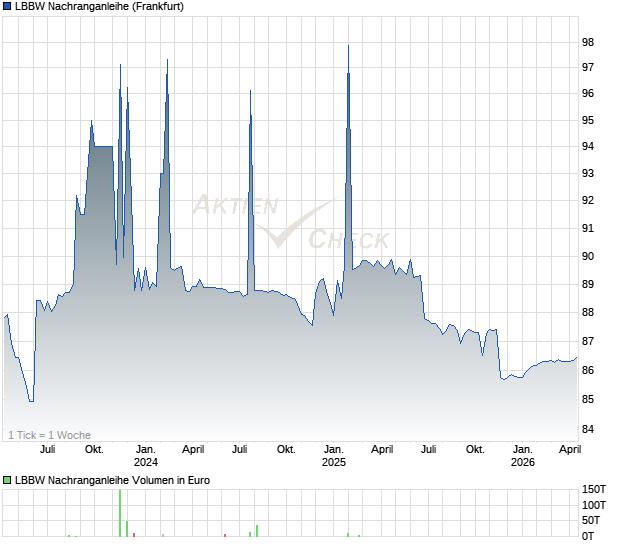Select the Jan. 2025 x-axis label
620x546 pixels.
click(x=334, y=456)
